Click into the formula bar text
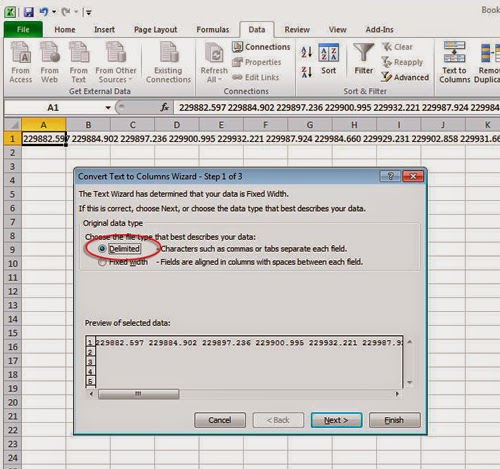Viewport: 500px width, 469px height. point(337,108)
